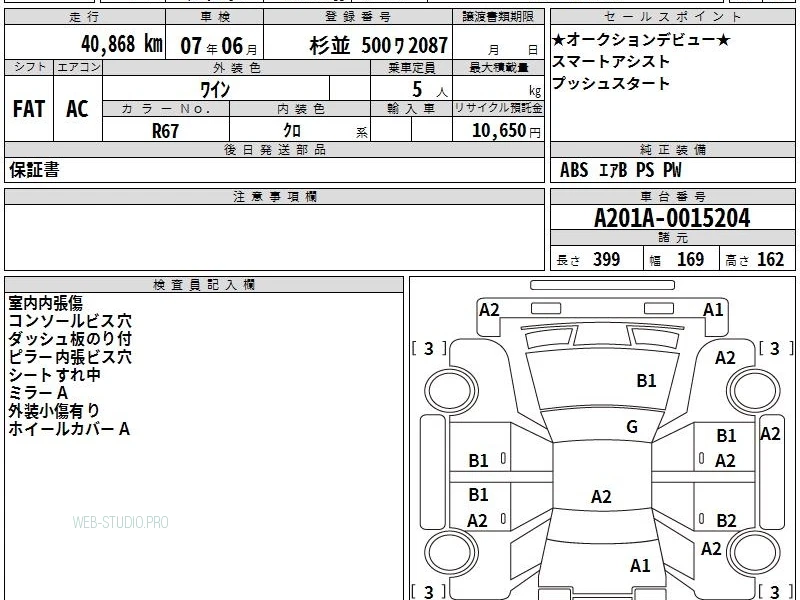The height and width of the screenshot is (600, 800).
Task: Click length value 399
Action: point(606,260)
